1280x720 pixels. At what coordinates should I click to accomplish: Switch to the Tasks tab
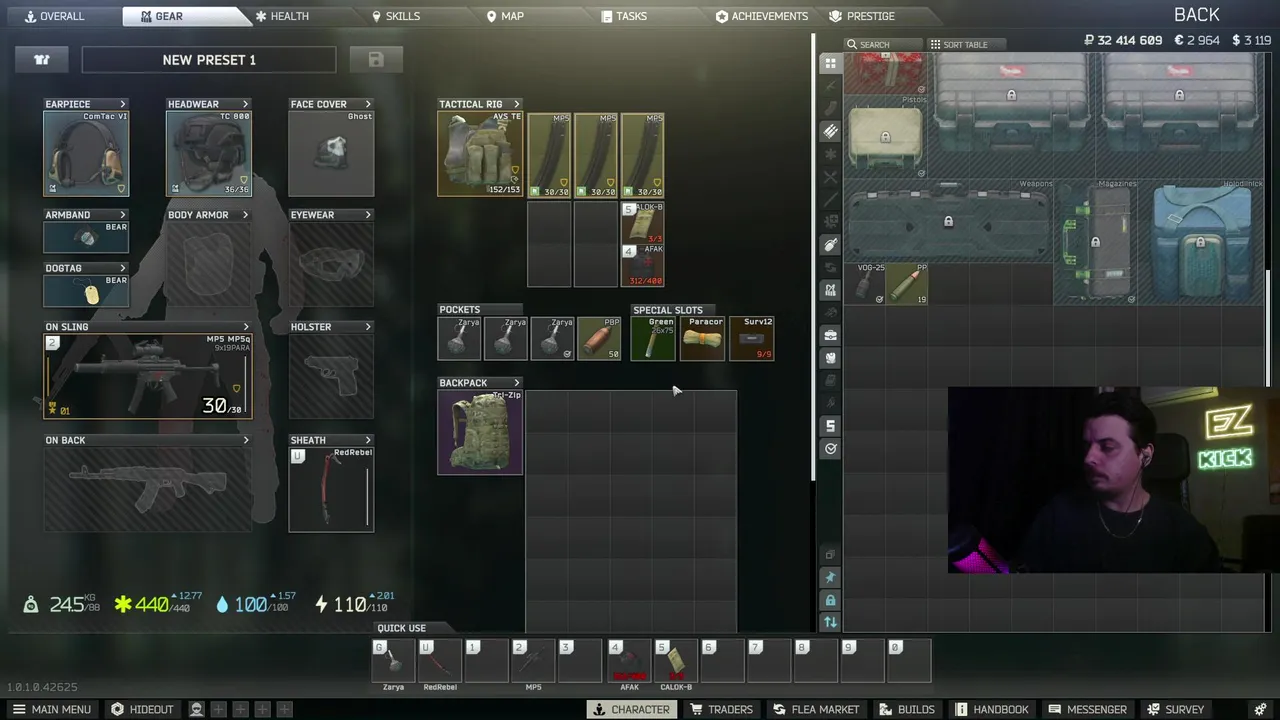point(624,16)
